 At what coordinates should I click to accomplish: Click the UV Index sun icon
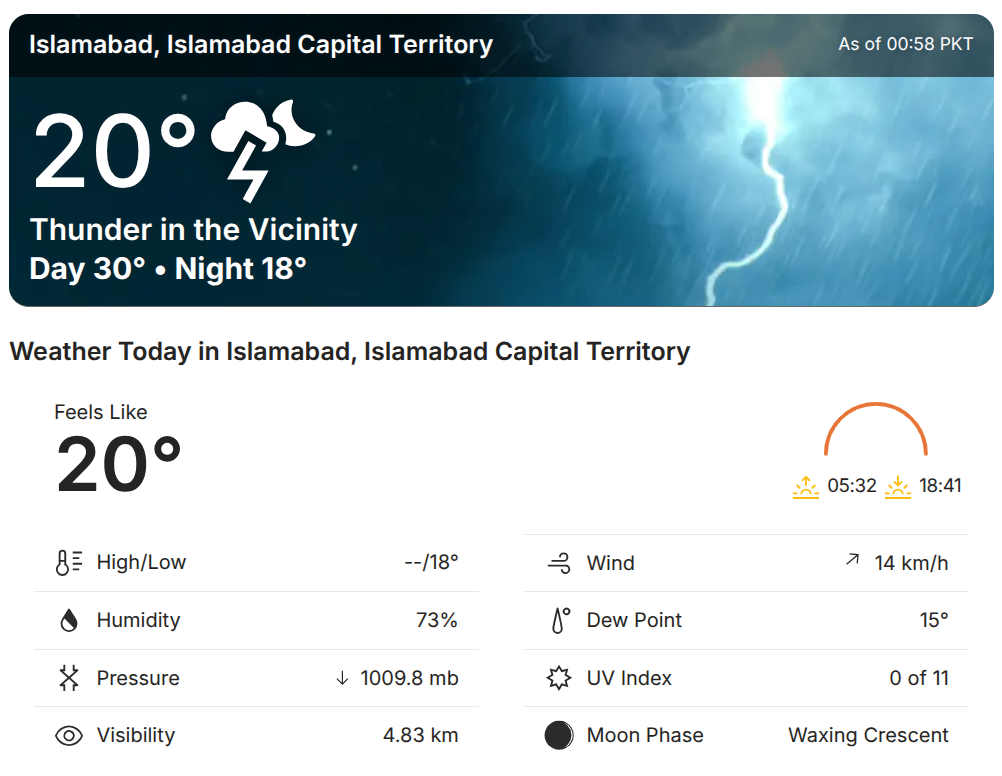click(x=559, y=679)
